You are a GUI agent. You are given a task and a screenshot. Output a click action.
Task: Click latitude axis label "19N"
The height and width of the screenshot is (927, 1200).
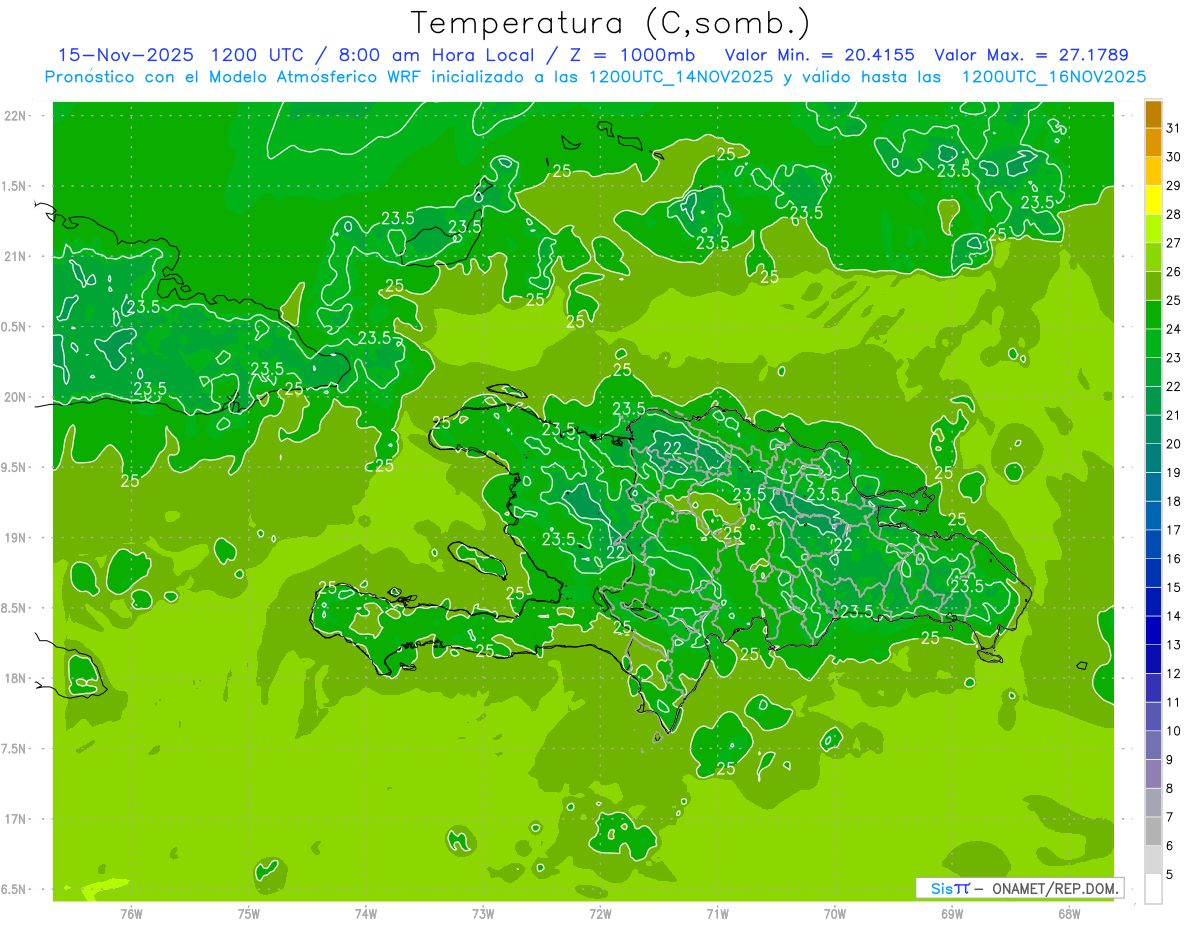[17, 538]
